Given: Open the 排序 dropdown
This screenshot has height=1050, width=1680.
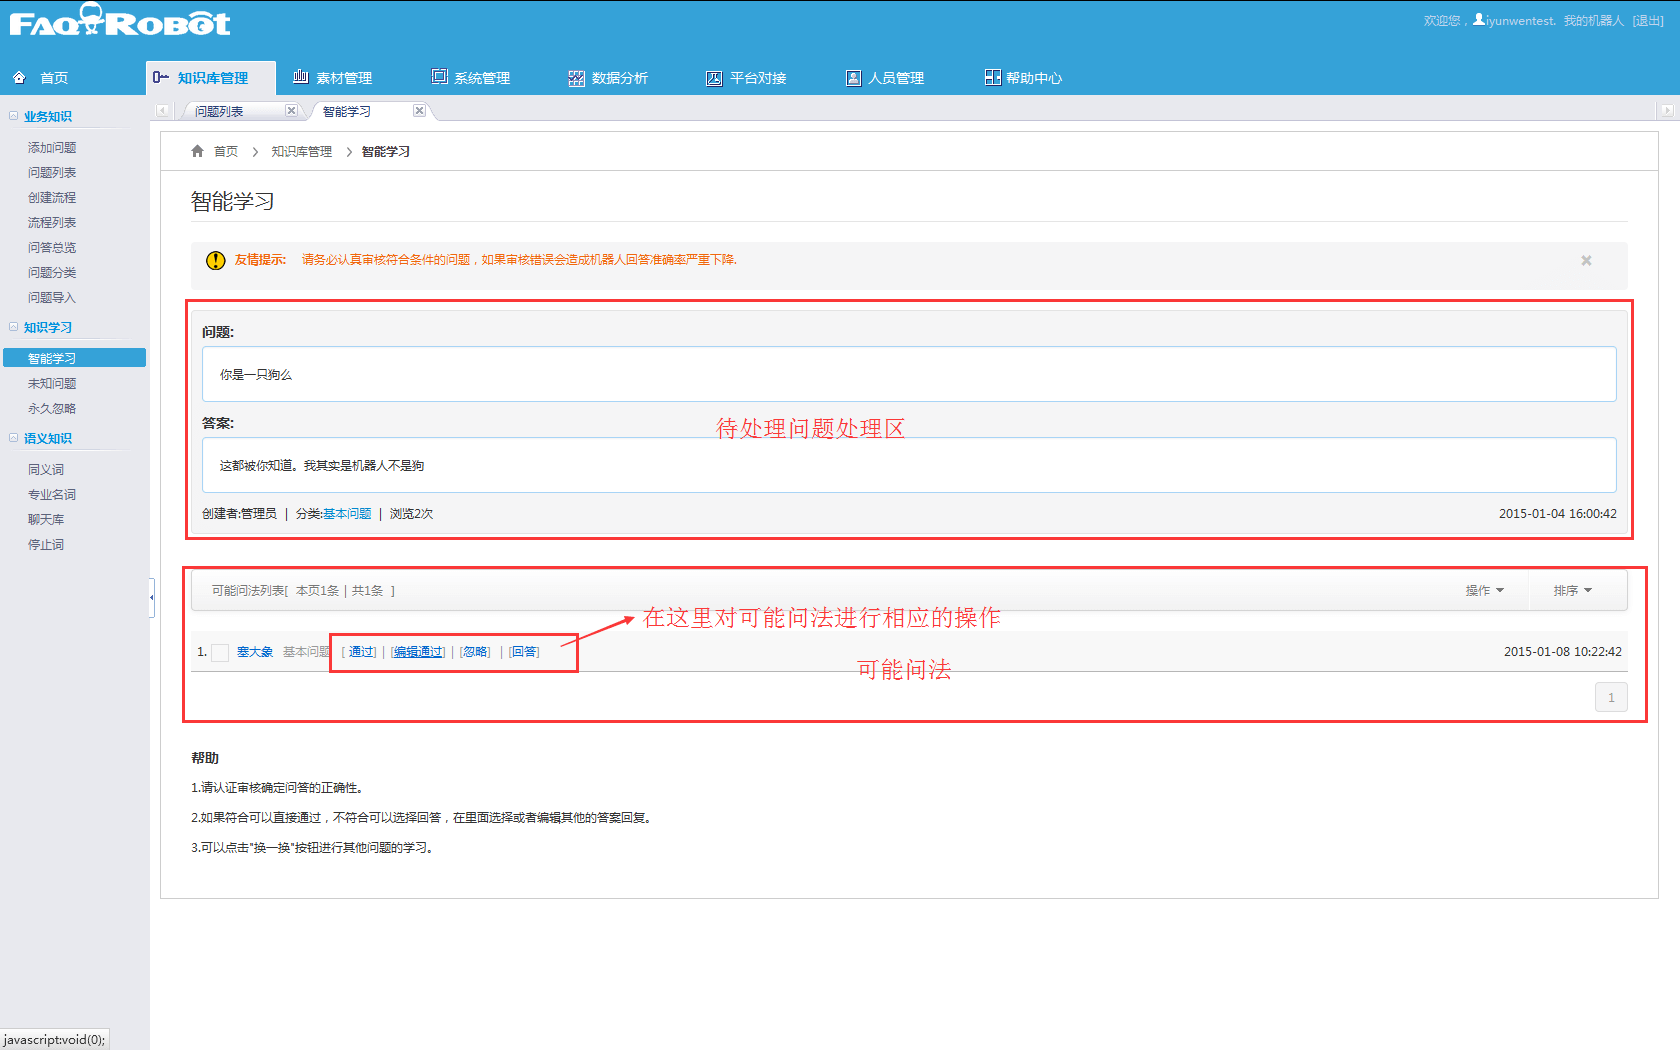Looking at the screenshot, I should point(1572,591).
